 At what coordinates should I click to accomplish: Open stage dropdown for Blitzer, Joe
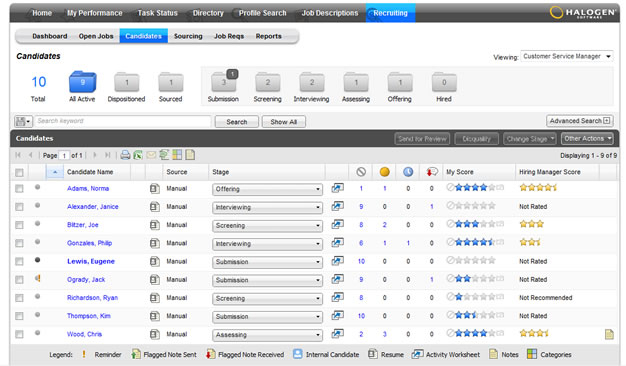point(267,226)
